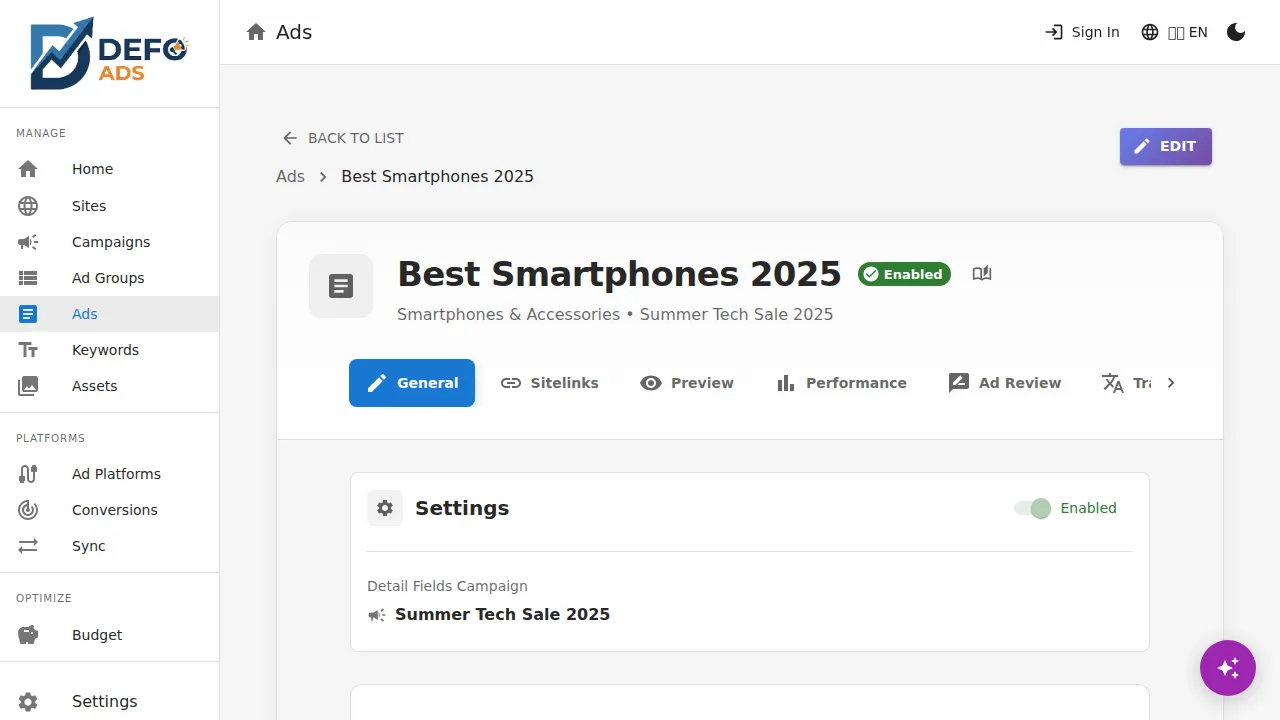This screenshot has width=1280, height=720.
Task: Click the Keywords text icon
Action: point(28,350)
